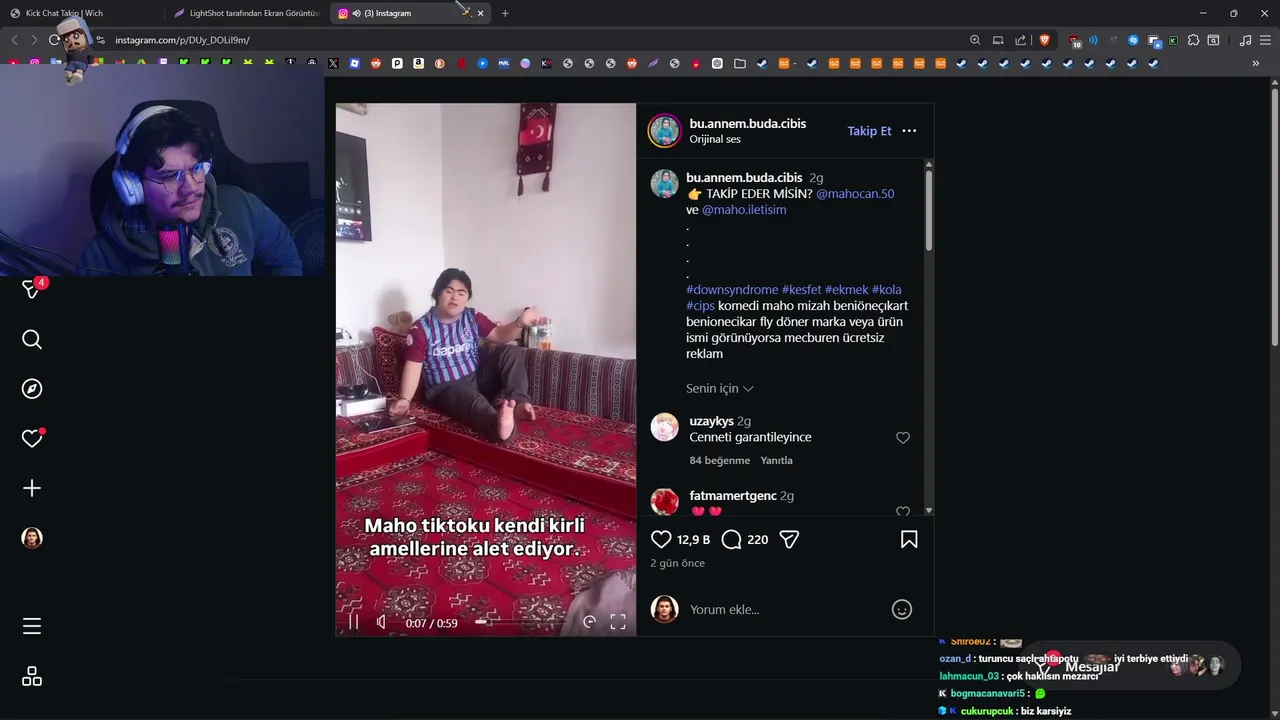
Task: Click the post author's header avatar
Action: (664, 131)
